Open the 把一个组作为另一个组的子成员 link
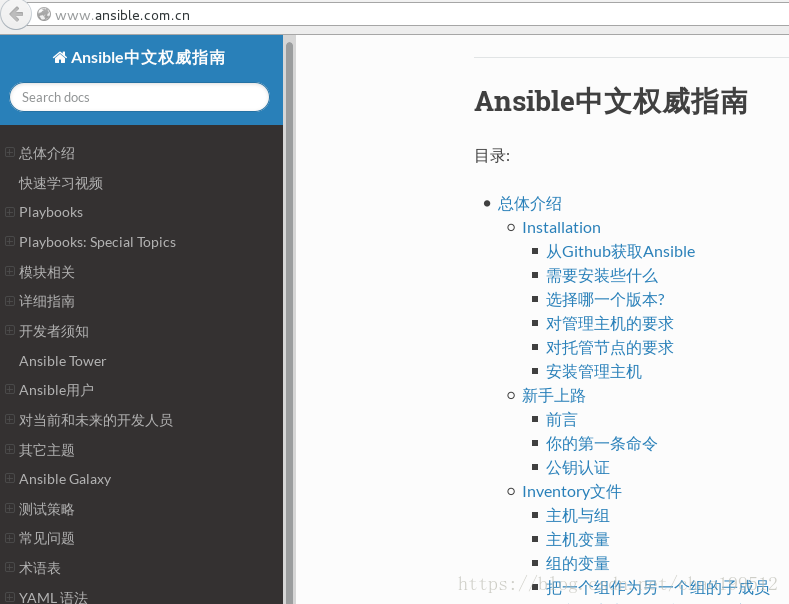 (658, 587)
